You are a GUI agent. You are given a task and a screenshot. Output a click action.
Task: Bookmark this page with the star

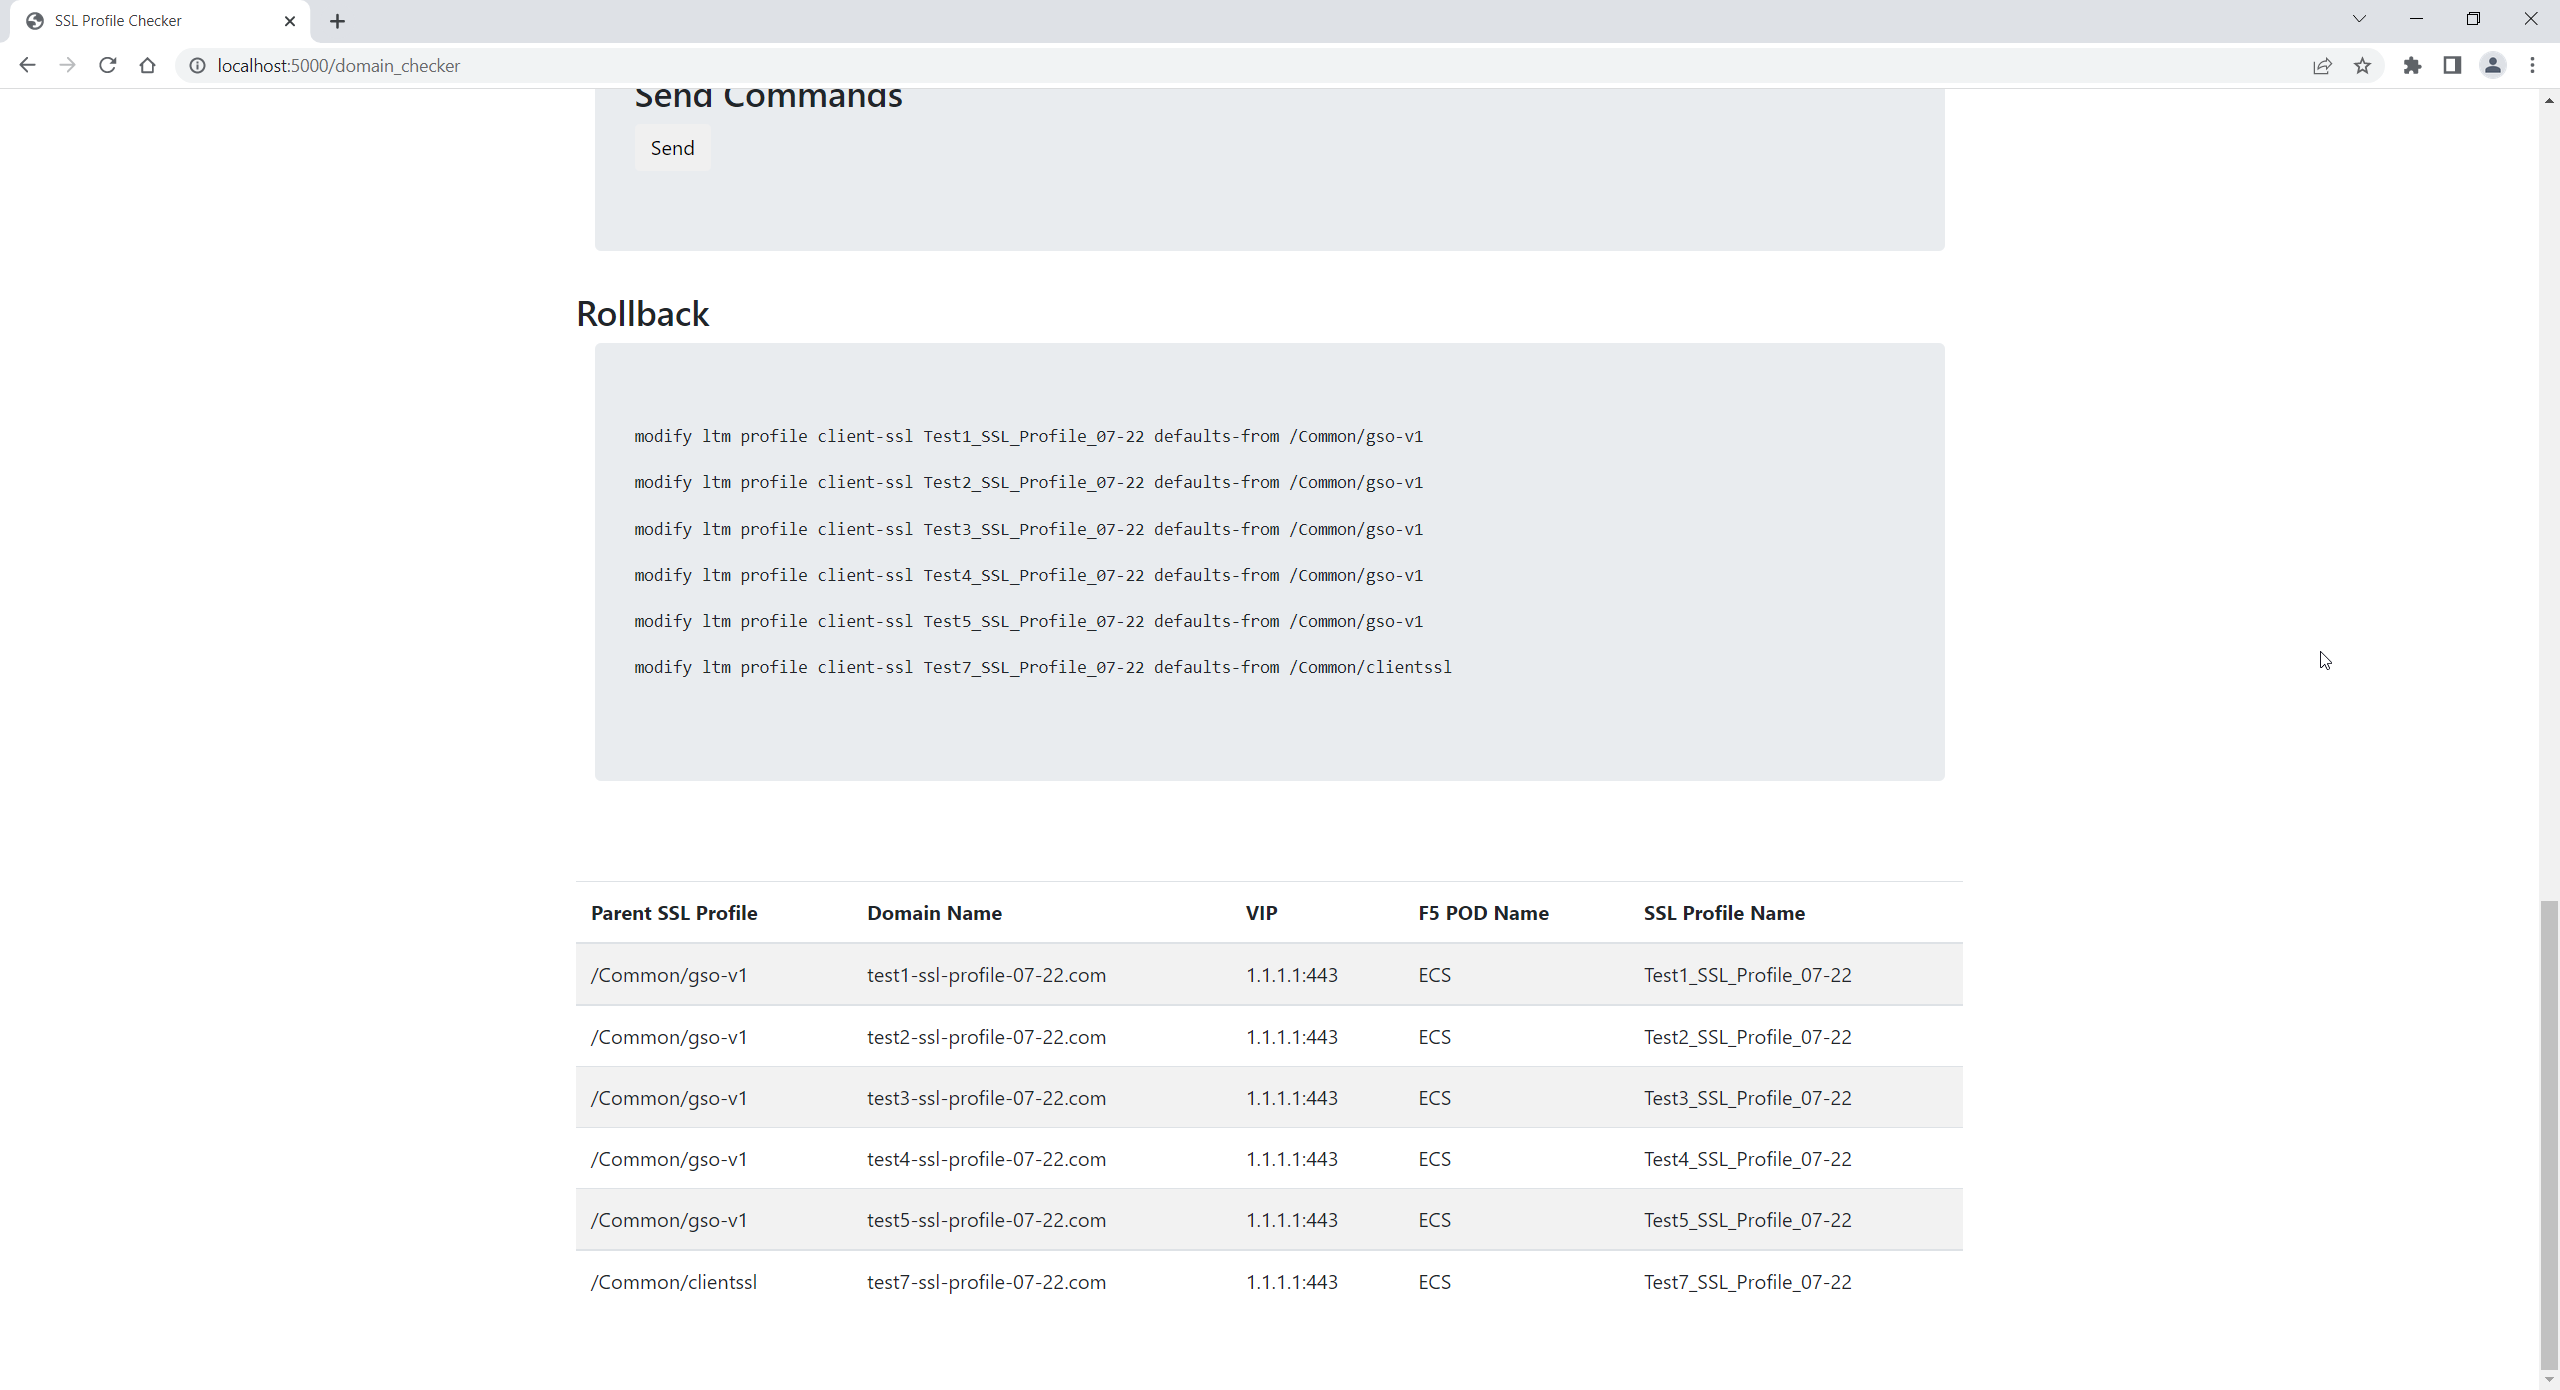tap(2362, 65)
